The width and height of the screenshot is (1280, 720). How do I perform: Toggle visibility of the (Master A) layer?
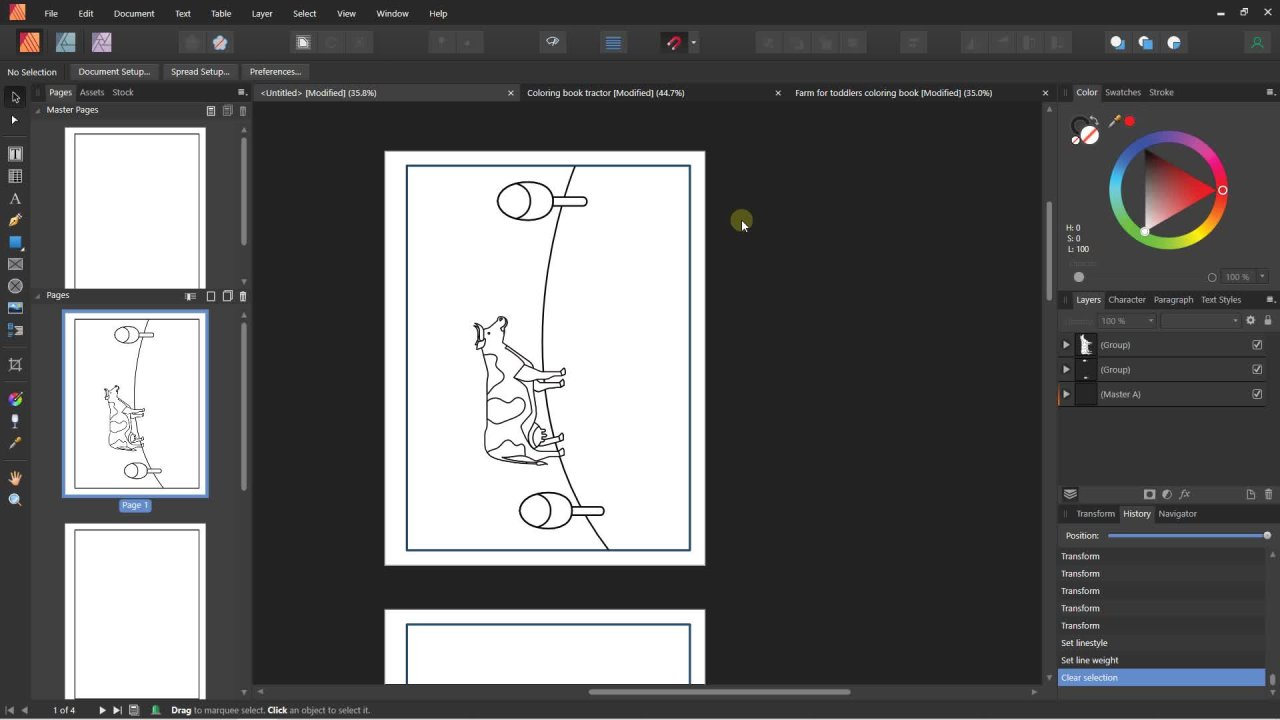coord(1257,394)
